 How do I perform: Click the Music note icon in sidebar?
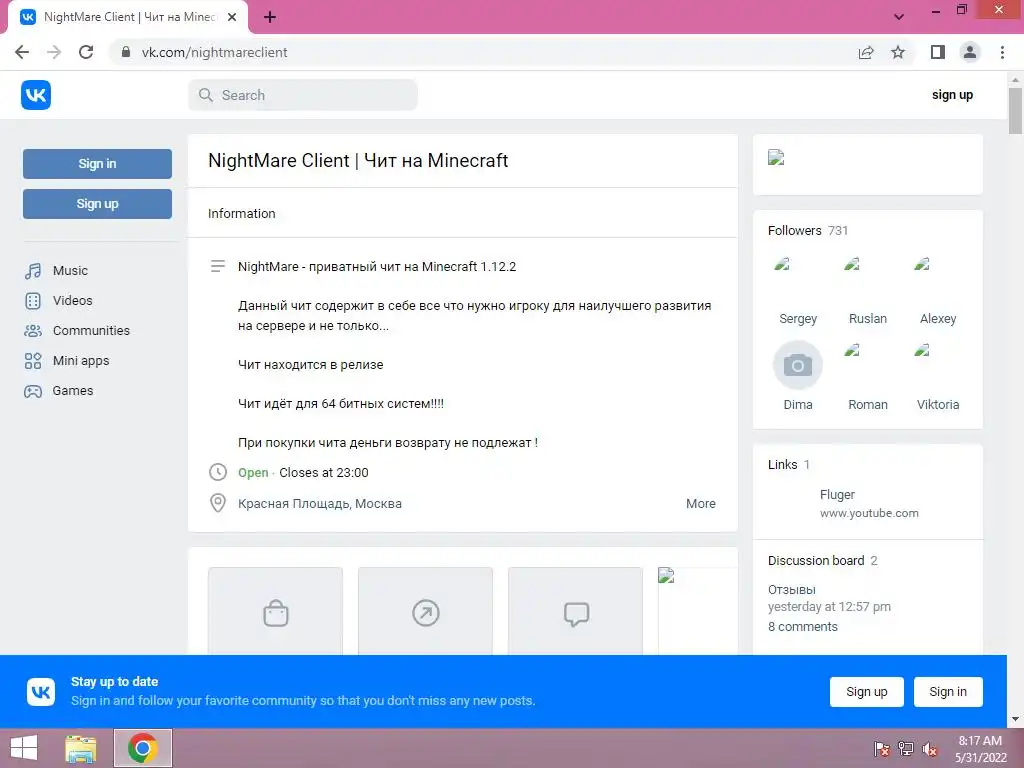[33, 271]
